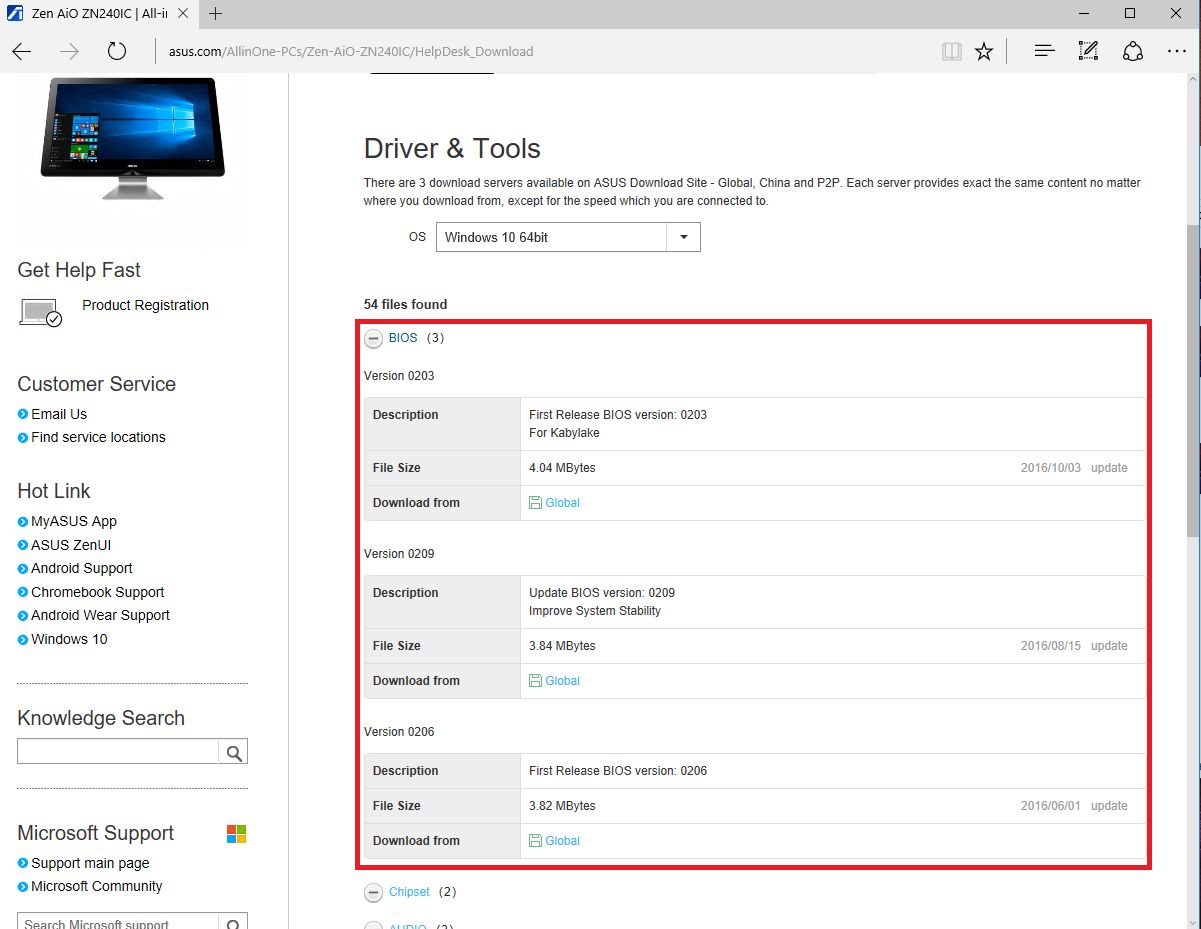Click the Chipset category link
1201x929 pixels.
[x=409, y=892]
